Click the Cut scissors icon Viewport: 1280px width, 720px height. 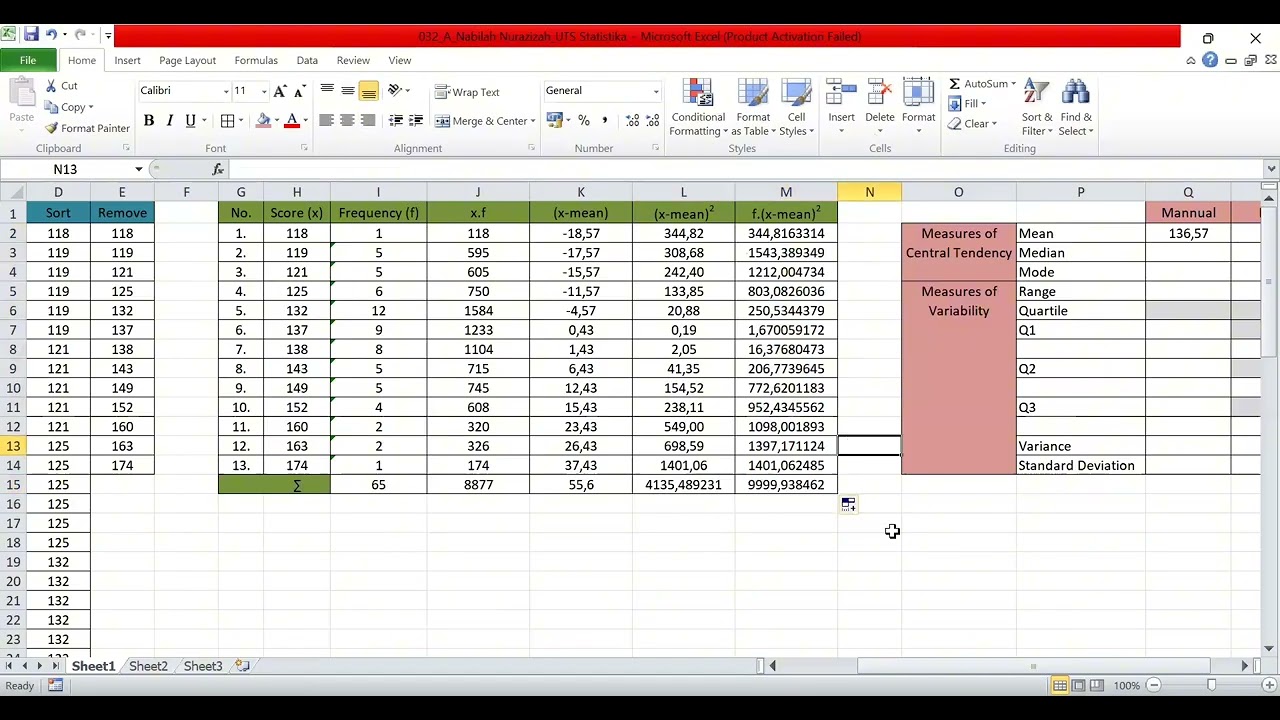coord(51,86)
